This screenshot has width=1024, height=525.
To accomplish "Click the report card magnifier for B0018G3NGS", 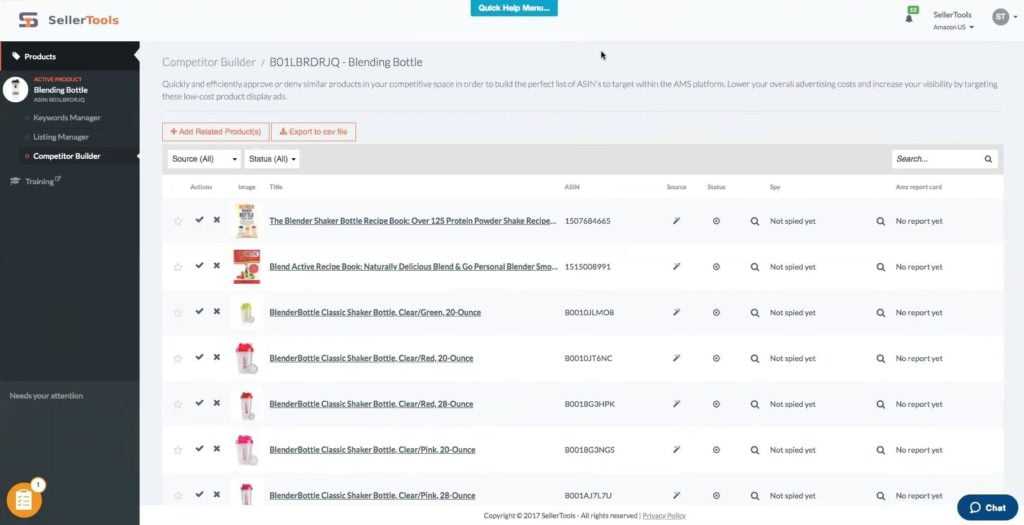I will 881,450.
